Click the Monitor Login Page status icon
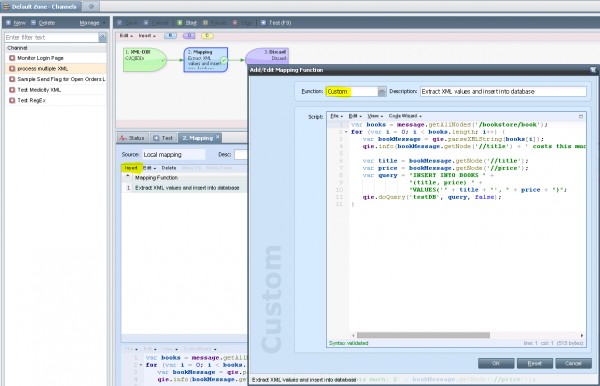The width and height of the screenshot is (600, 386). click(x=12, y=58)
